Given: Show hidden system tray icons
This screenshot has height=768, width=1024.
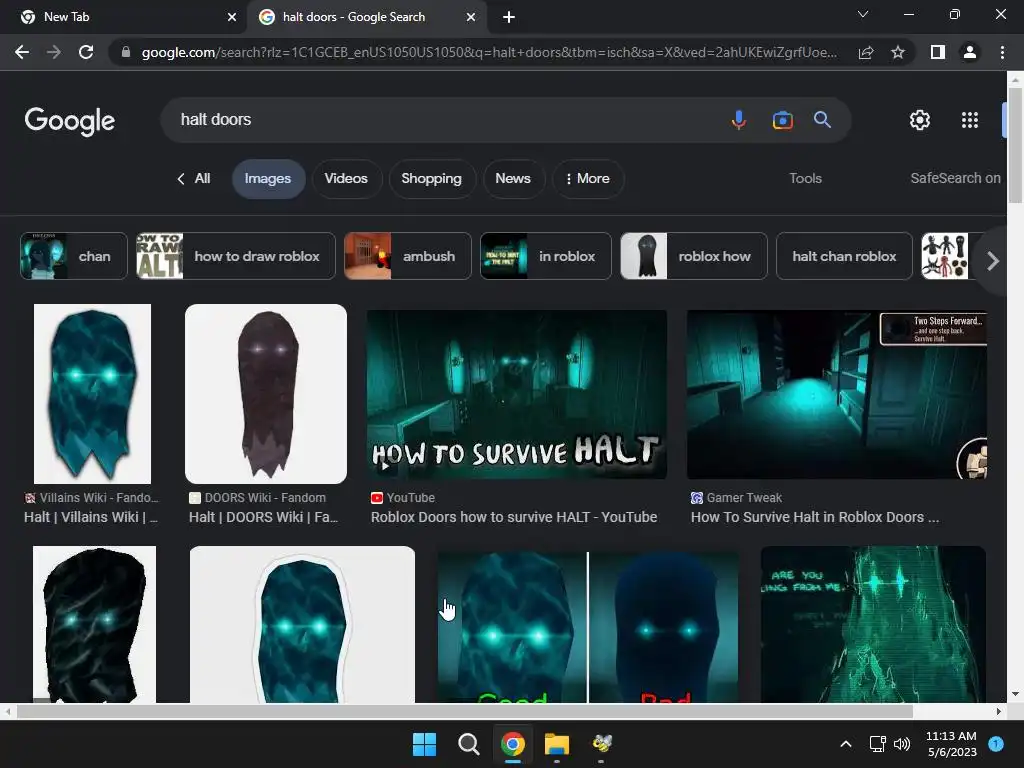Looking at the screenshot, I should 846,744.
